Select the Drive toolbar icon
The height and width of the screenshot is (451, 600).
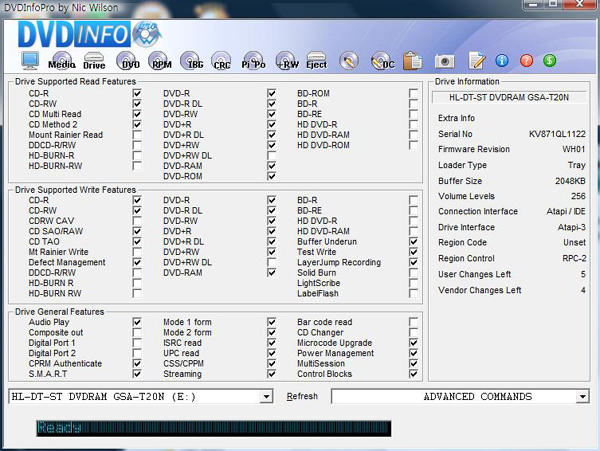point(94,61)
